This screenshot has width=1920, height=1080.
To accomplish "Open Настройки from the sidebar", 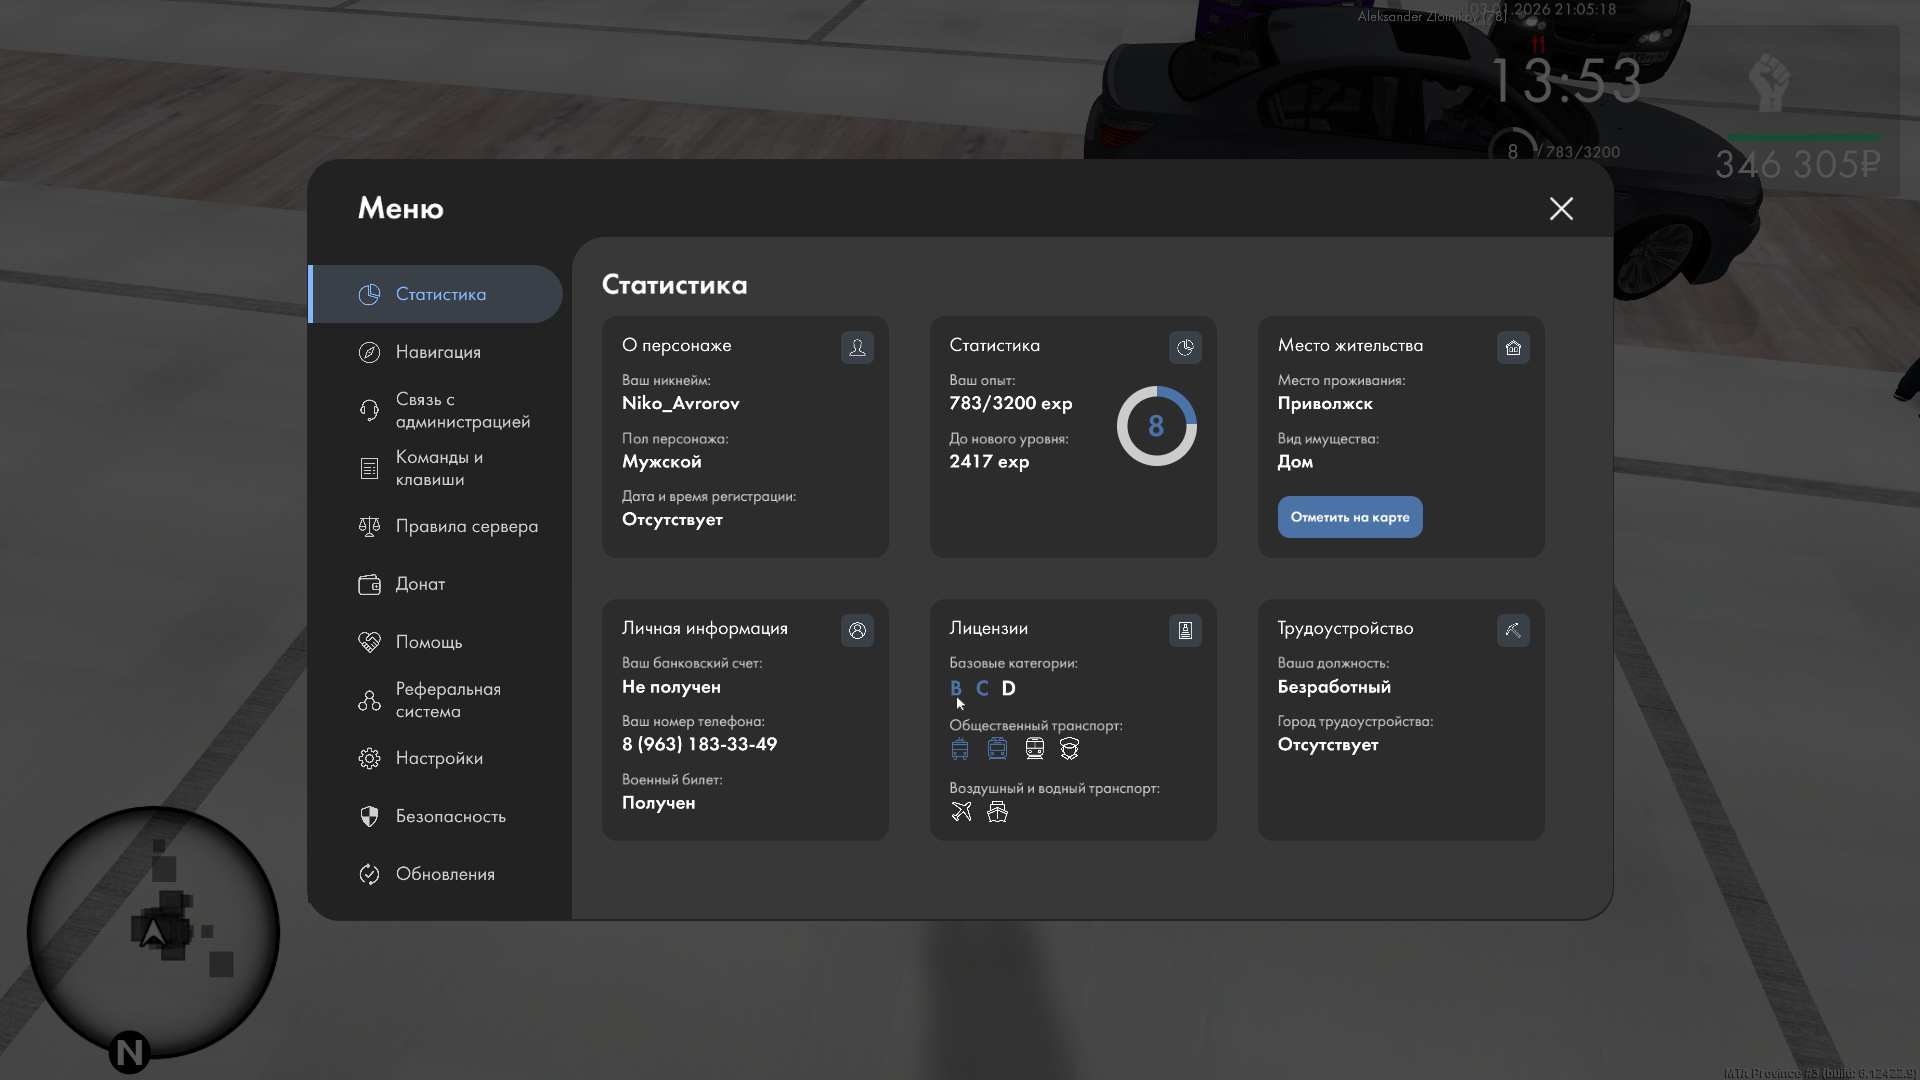I will [x=439, y=758].
